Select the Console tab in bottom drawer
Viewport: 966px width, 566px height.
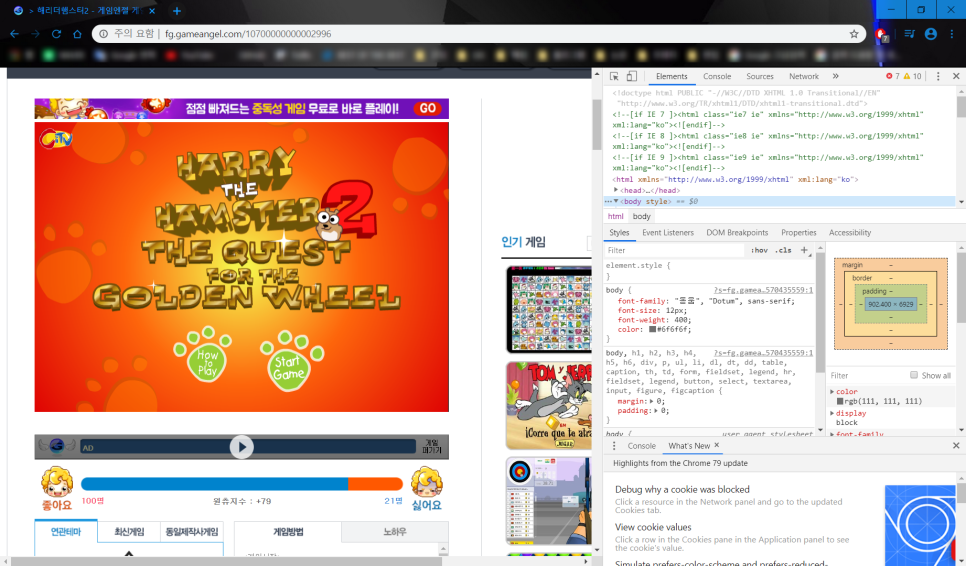(641, 446)
